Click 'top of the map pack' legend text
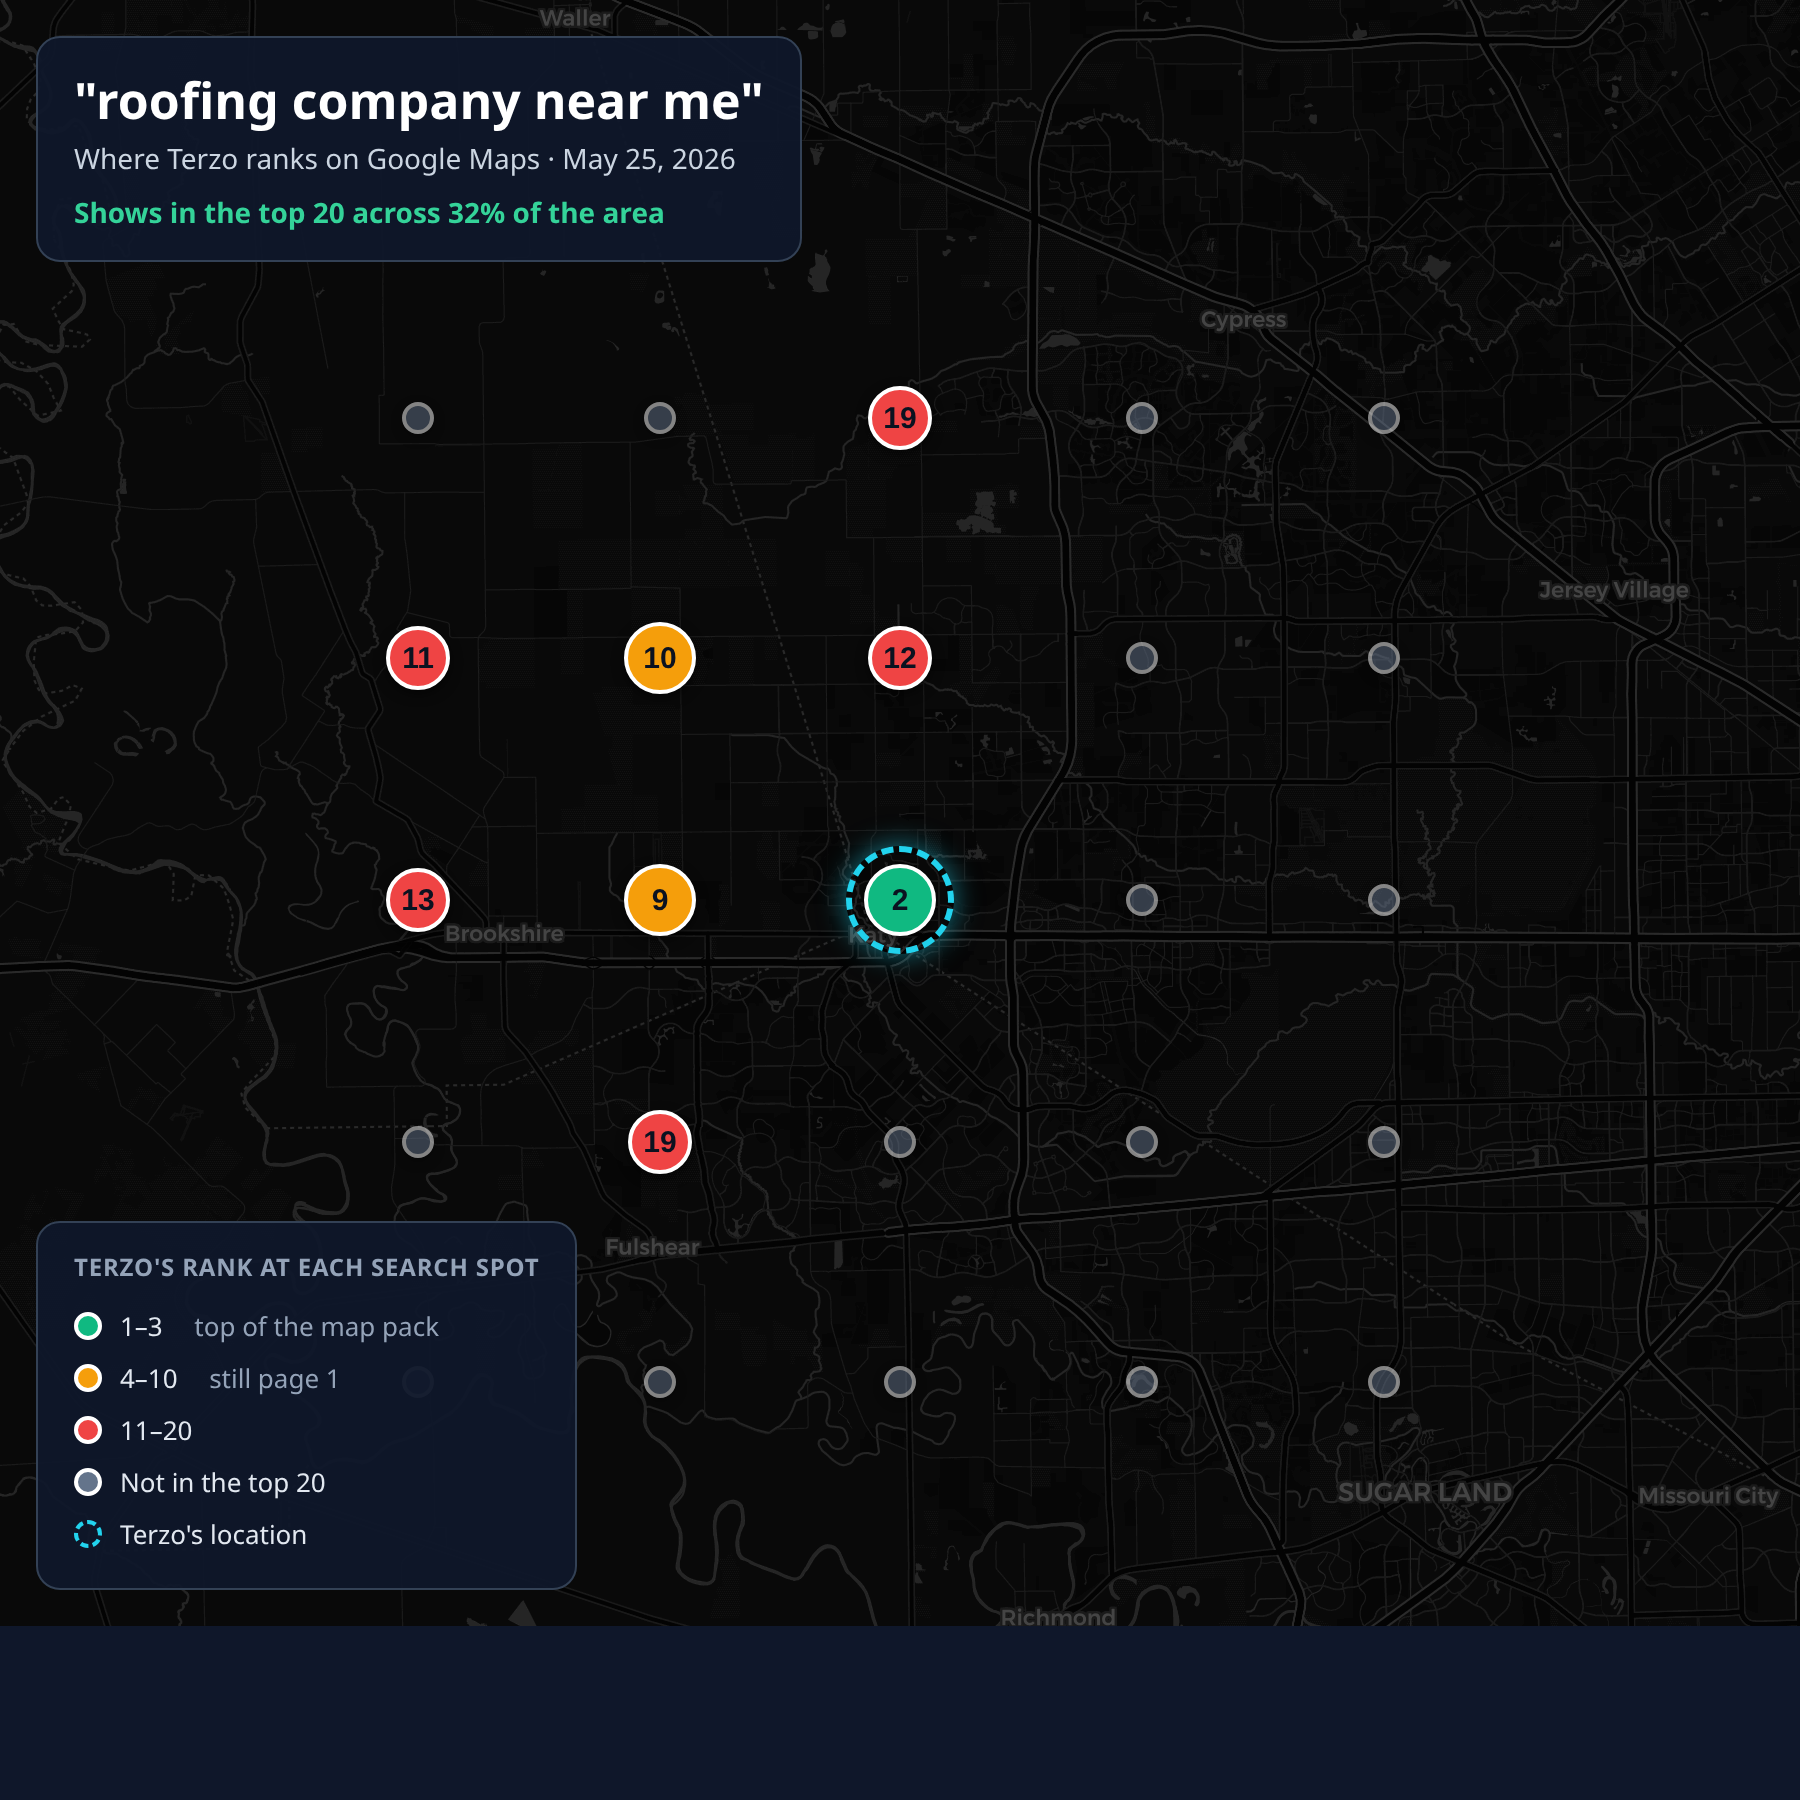The height and width of the screenshot is (1800, 1800). tap(316, 1327)
